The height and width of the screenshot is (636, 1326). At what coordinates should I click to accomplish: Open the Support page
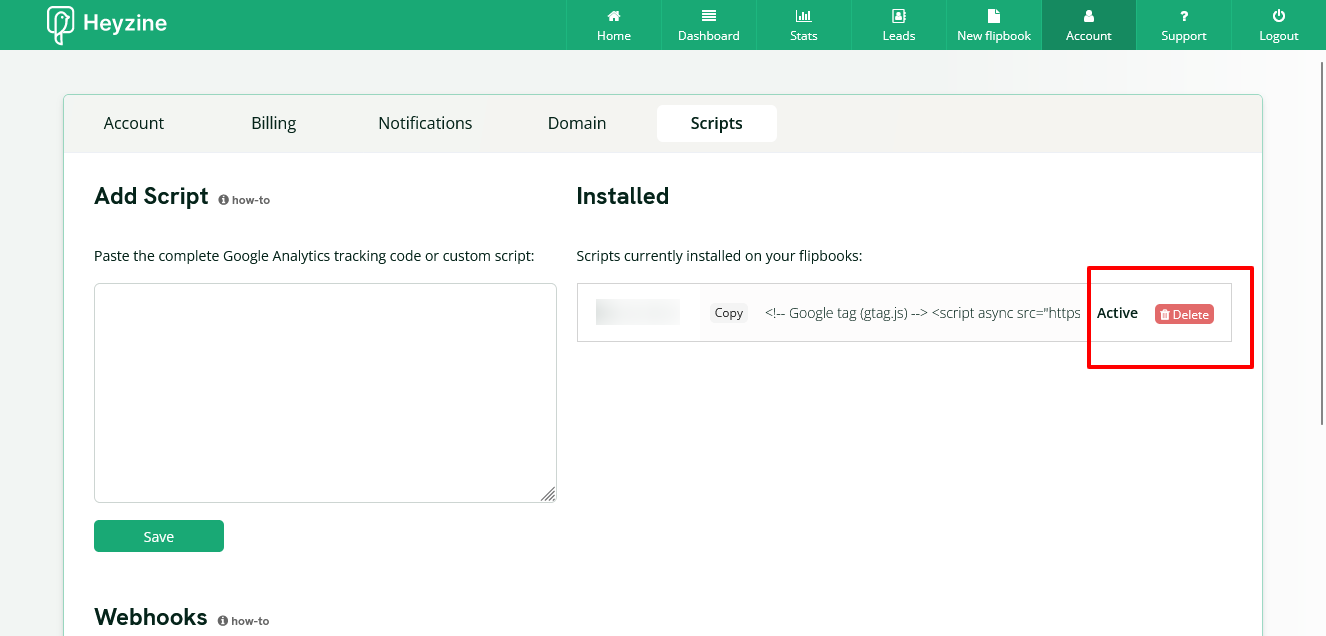tap(1183, 25)
